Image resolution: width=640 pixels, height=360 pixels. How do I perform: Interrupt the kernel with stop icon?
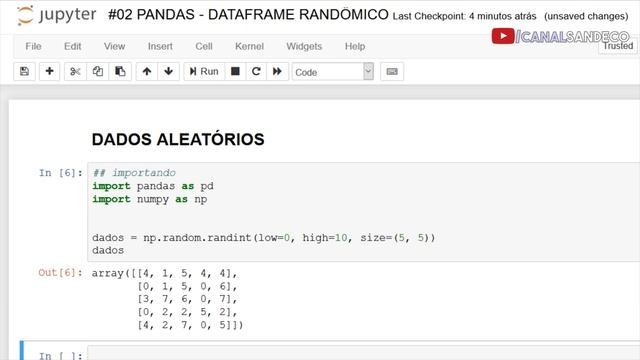(x=235, y=71)
